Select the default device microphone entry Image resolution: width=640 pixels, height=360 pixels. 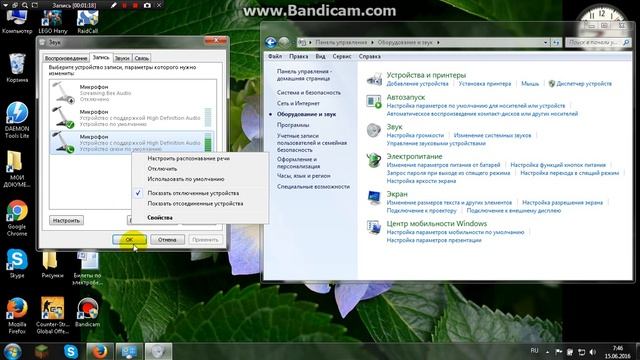pos(133,118)
